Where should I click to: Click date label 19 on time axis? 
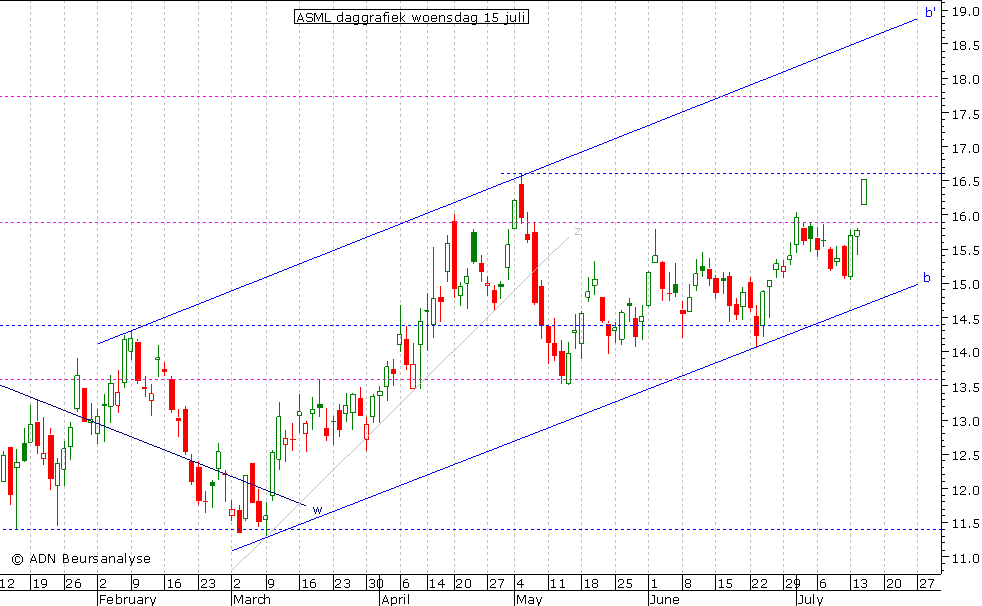tap(39, 583)
